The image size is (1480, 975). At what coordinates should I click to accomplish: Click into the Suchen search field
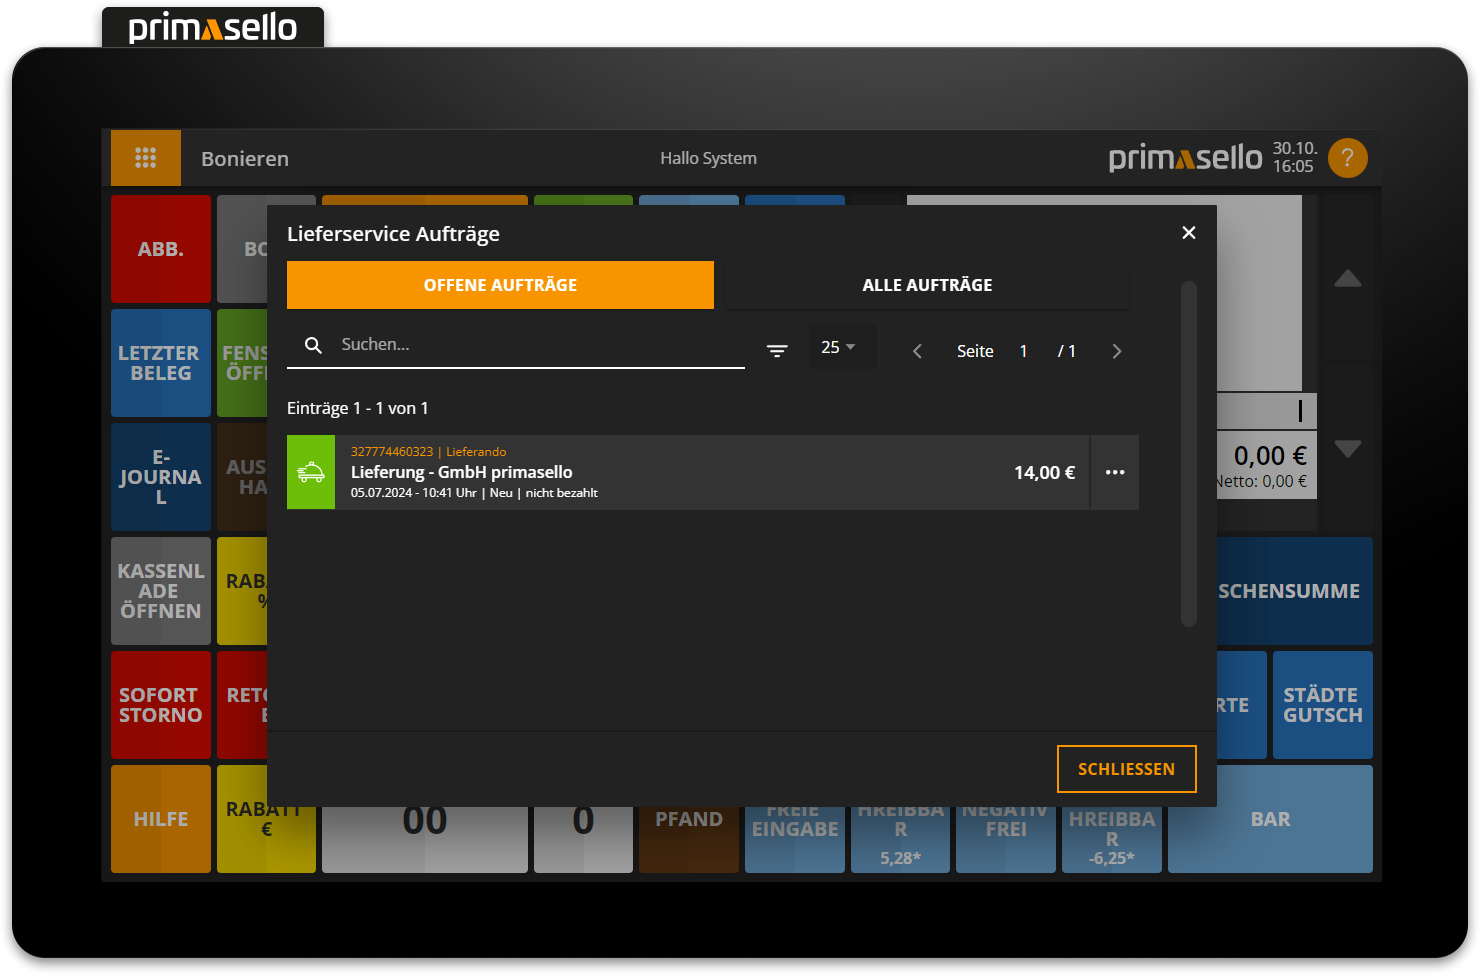click(x=540, y=345)
